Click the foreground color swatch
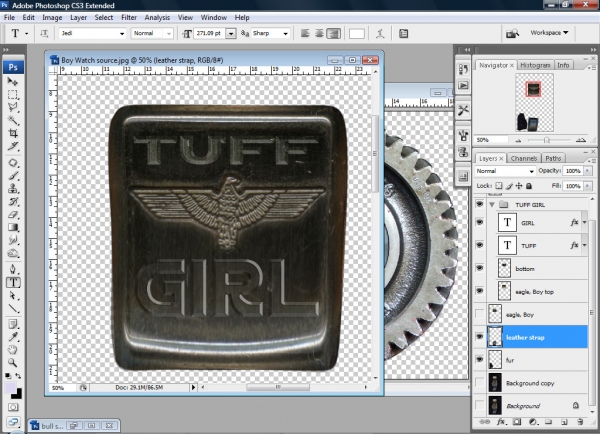 [10, 387]
